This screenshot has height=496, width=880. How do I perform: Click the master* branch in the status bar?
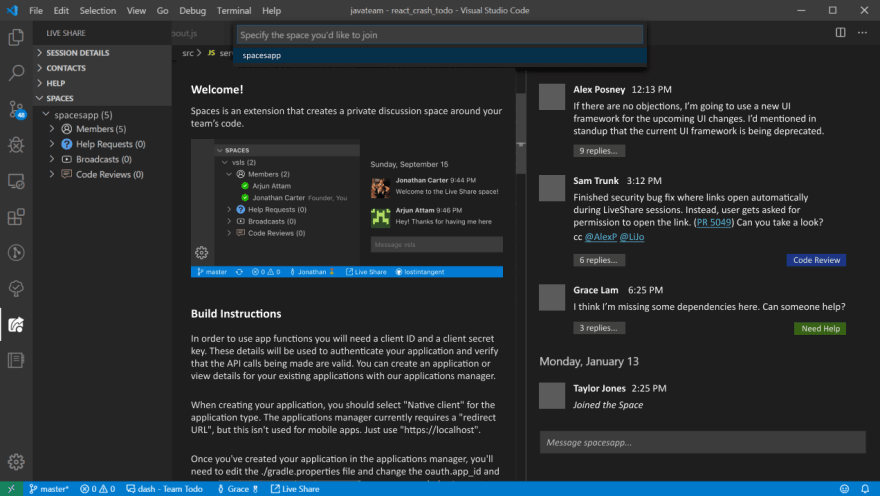[x=49, y=489]
